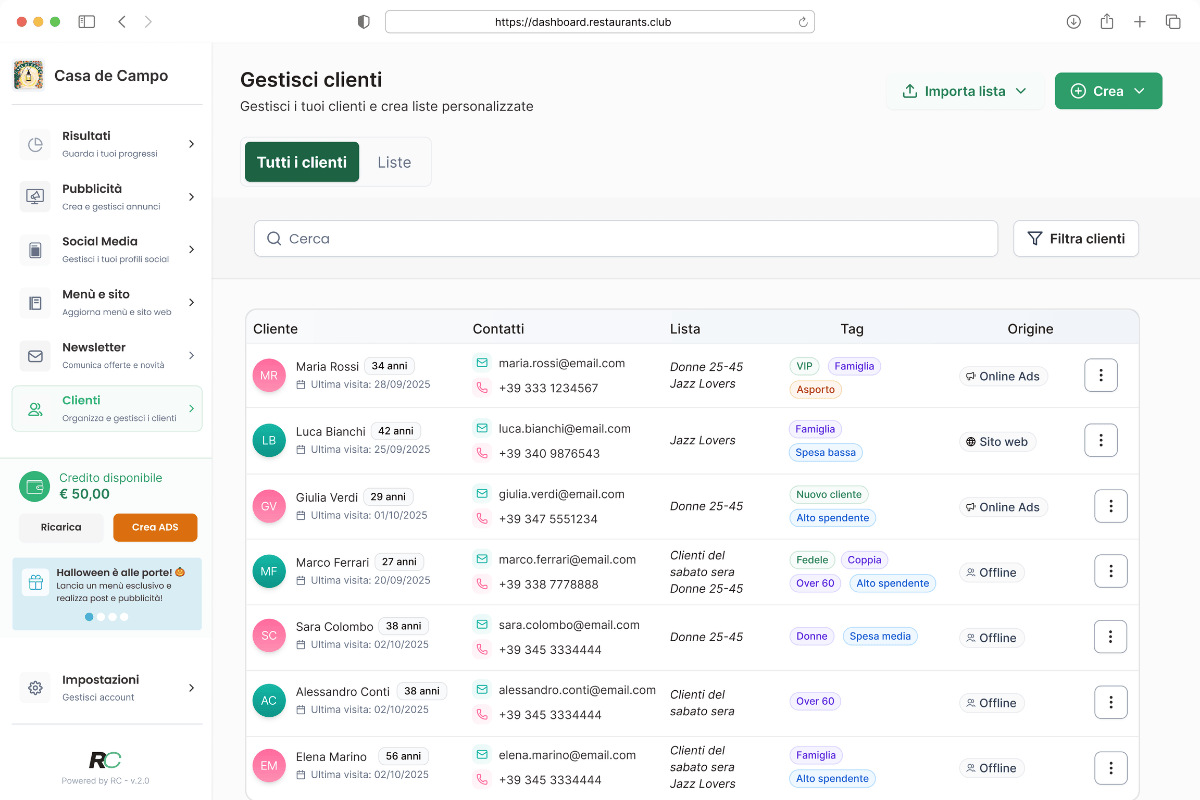Expand the Risultati sidebar section
Viewport: 1200px width, 800px height.
107,144
